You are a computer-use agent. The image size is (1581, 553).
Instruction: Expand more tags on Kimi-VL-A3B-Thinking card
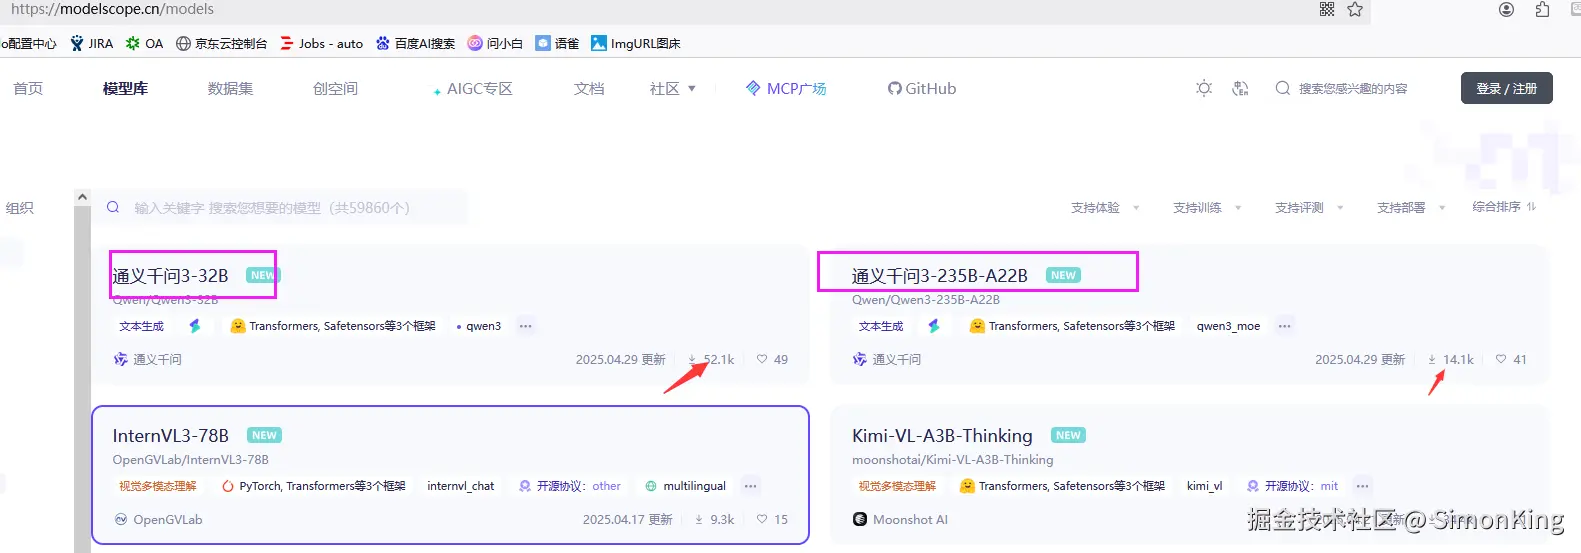click(1362, 486)
